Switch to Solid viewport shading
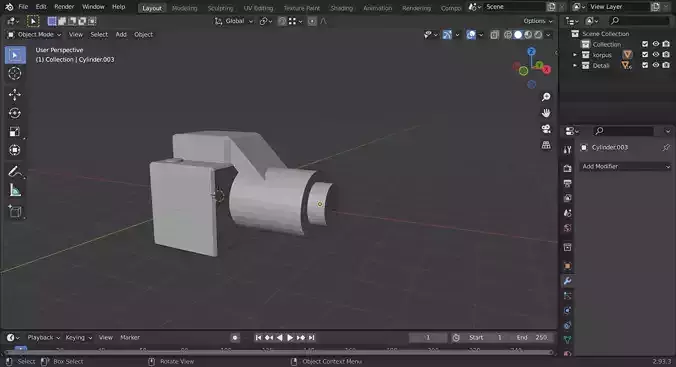676x367 pixels. 518,35
